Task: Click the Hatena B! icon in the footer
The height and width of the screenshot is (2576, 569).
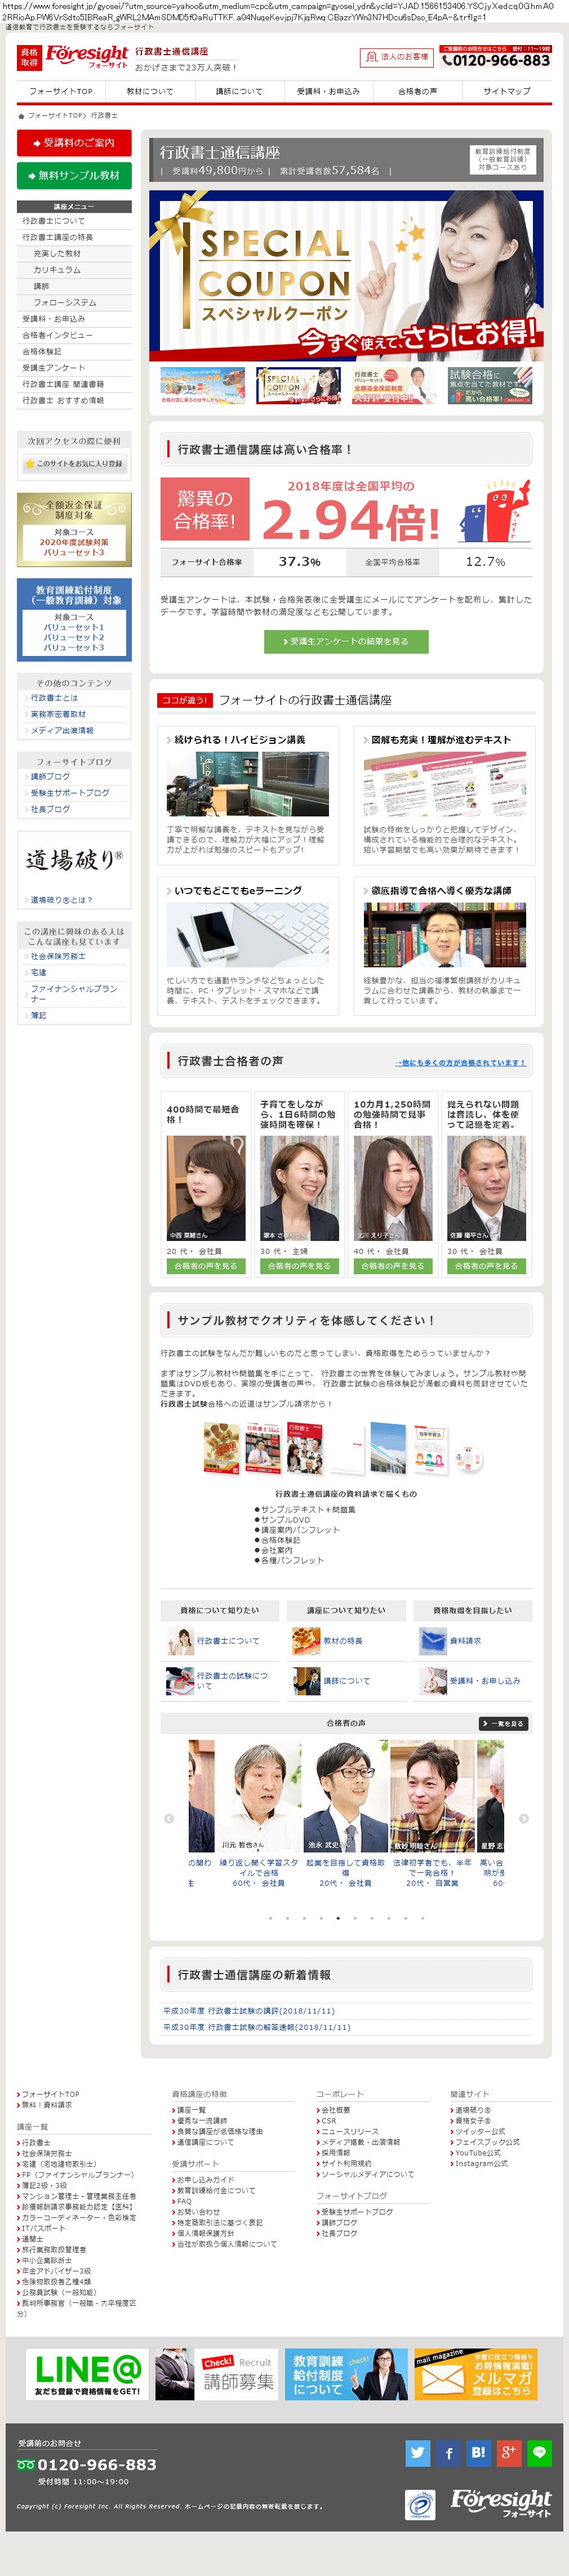Action: click(479, 2452)
